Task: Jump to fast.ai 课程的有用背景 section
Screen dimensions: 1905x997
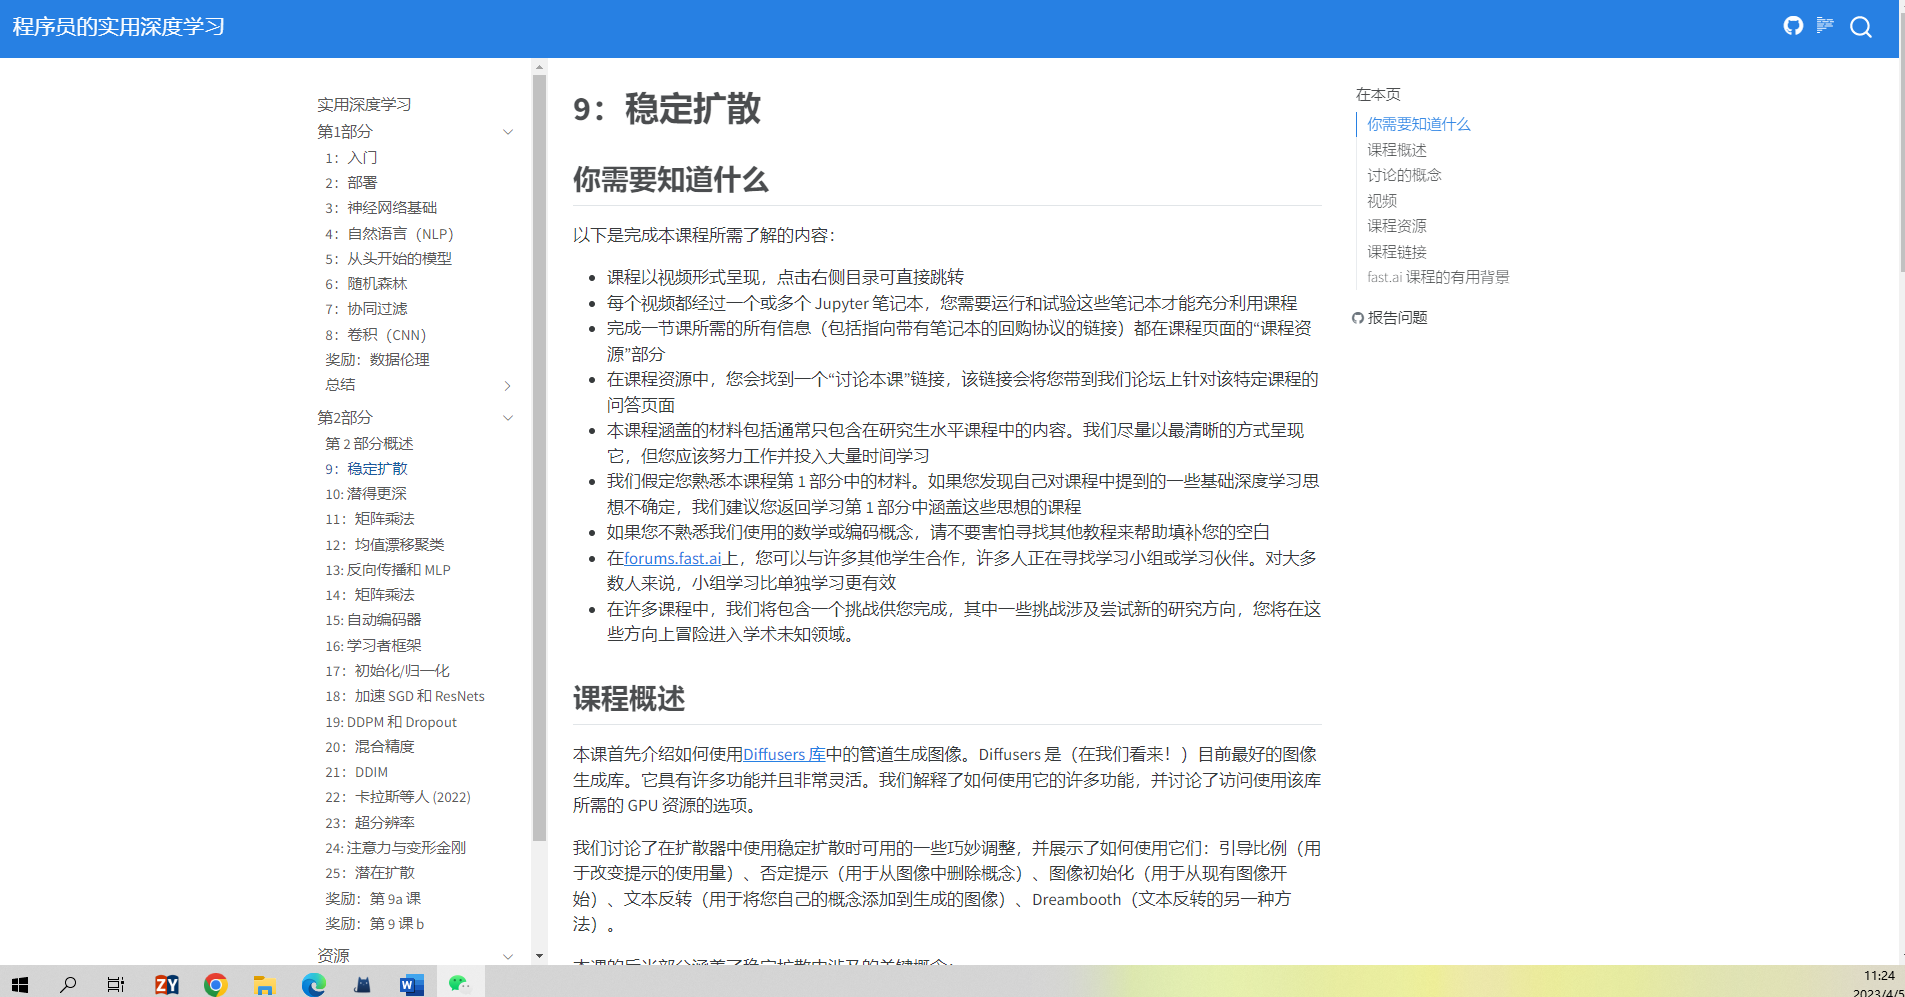Action: point(1438,277)
